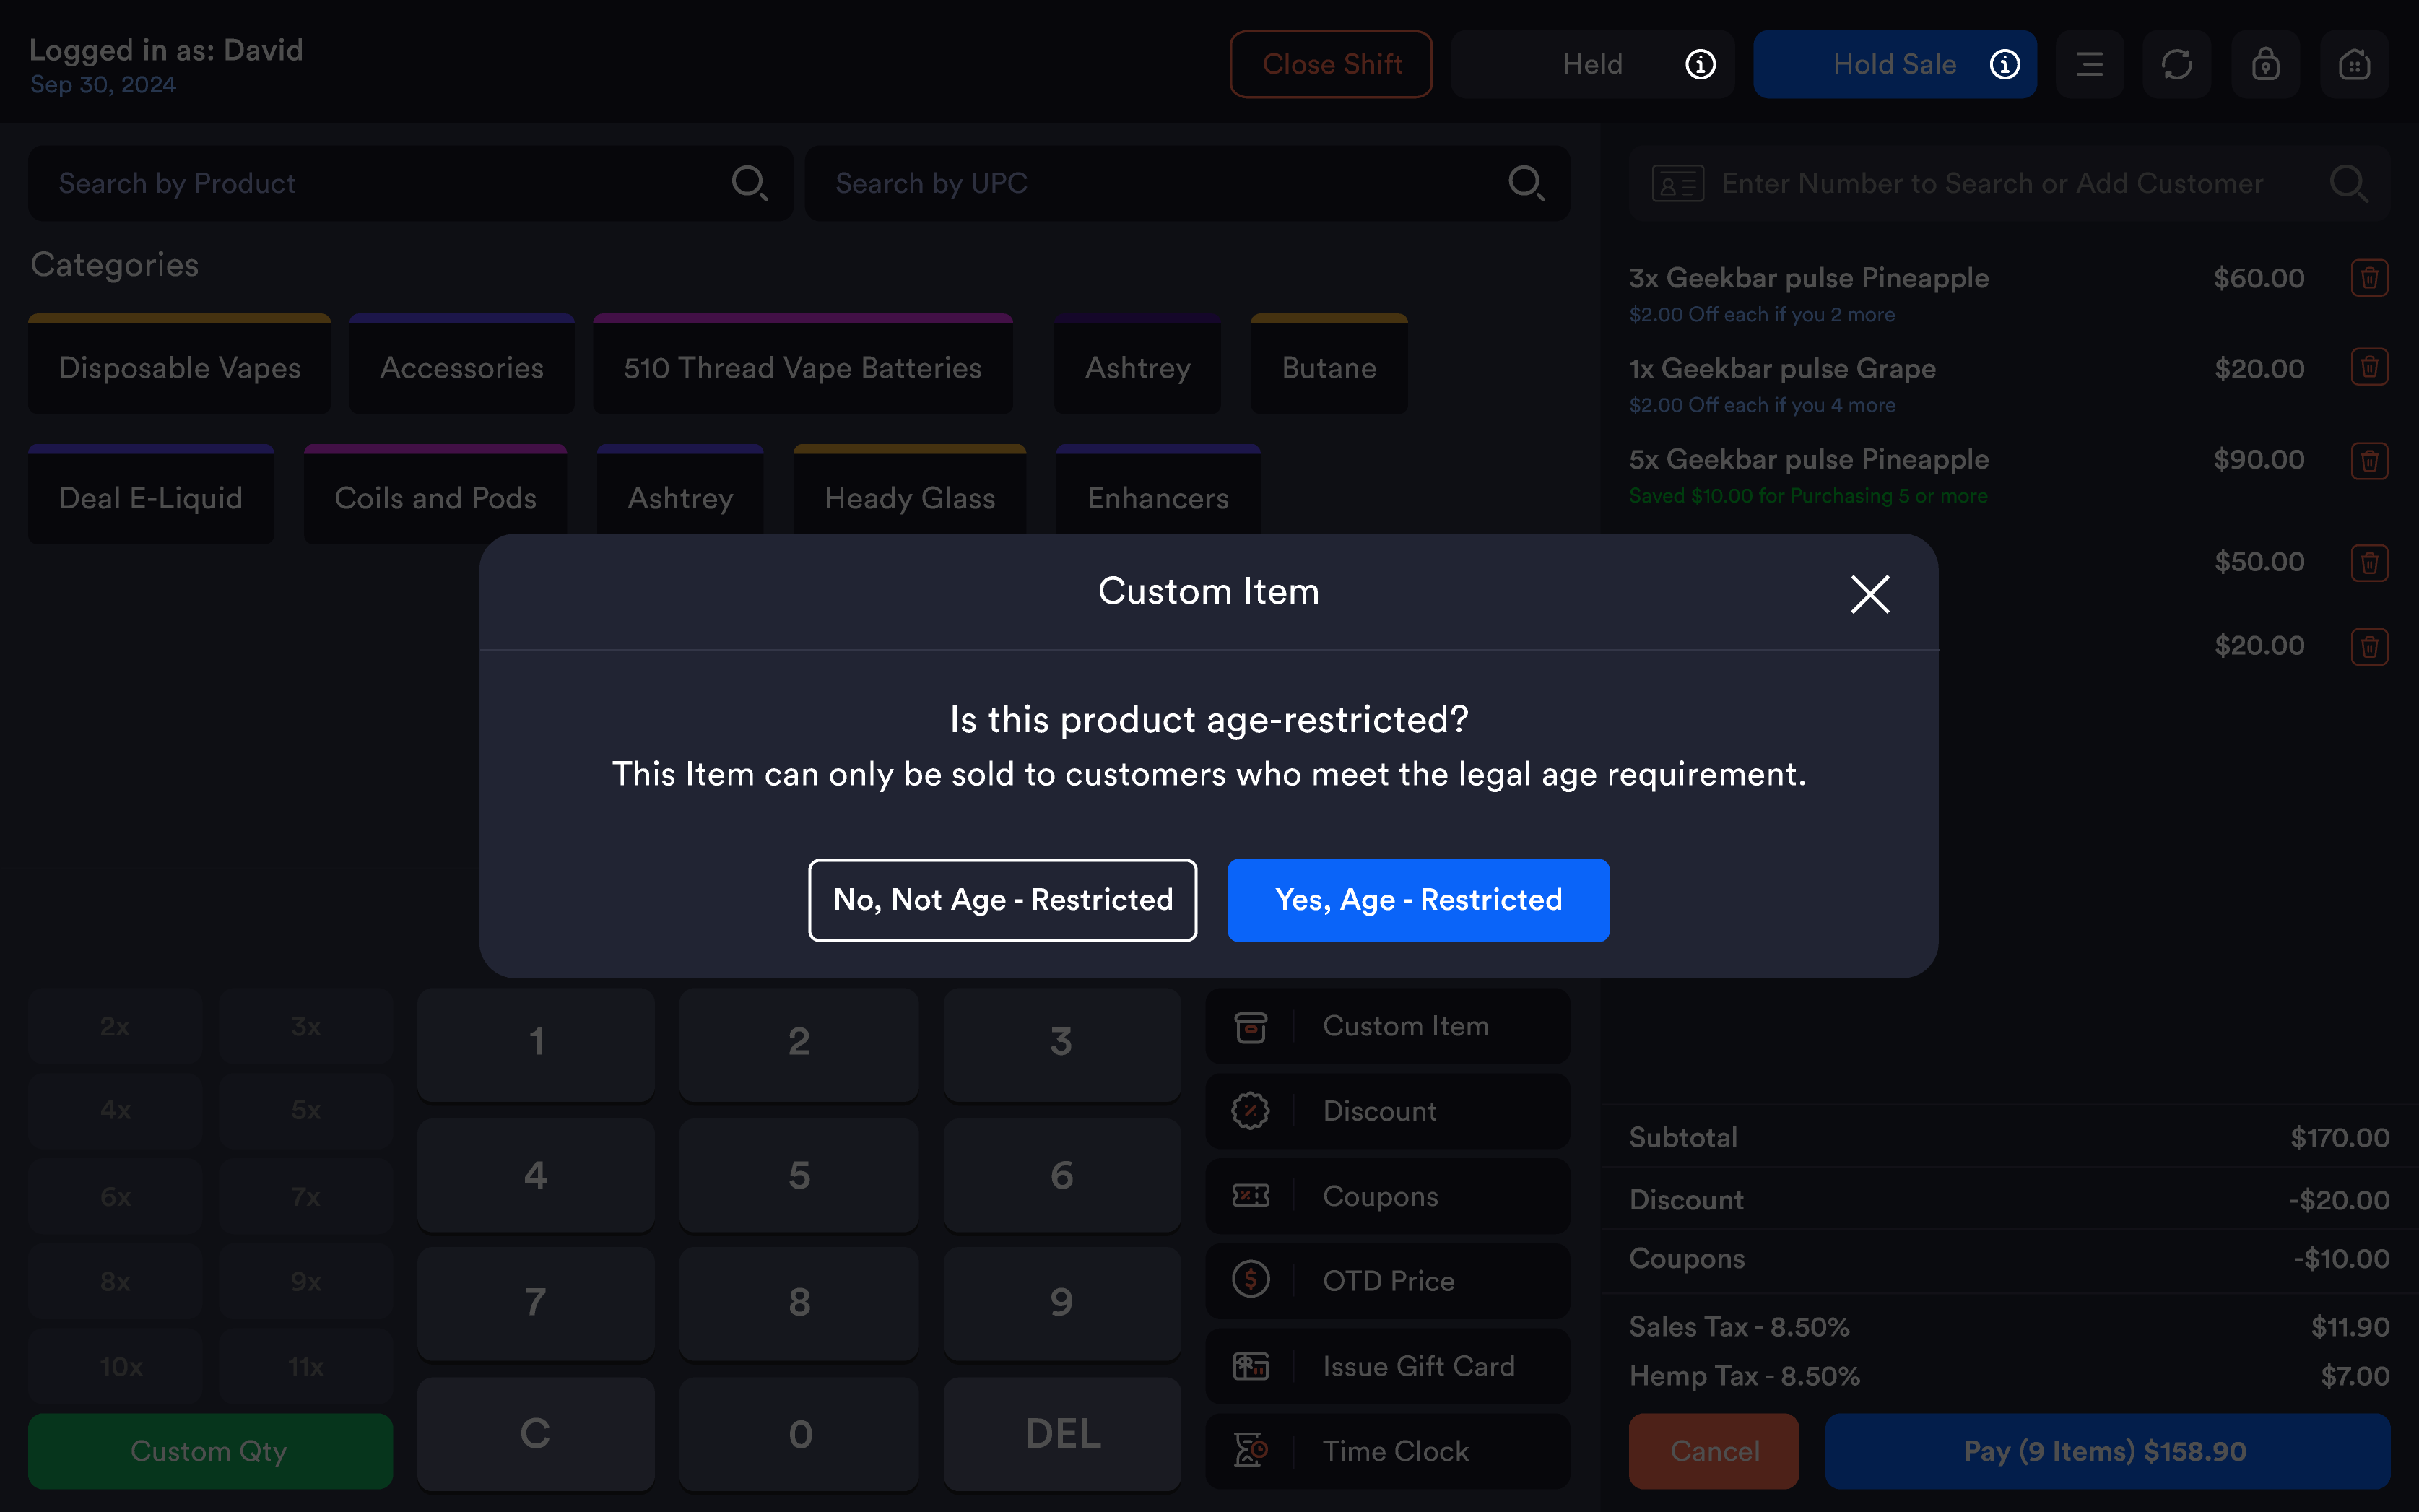Choose No, Not Age - Restricted
The width and height of the screenshot is (2419, 1512).
[1002, 900]
